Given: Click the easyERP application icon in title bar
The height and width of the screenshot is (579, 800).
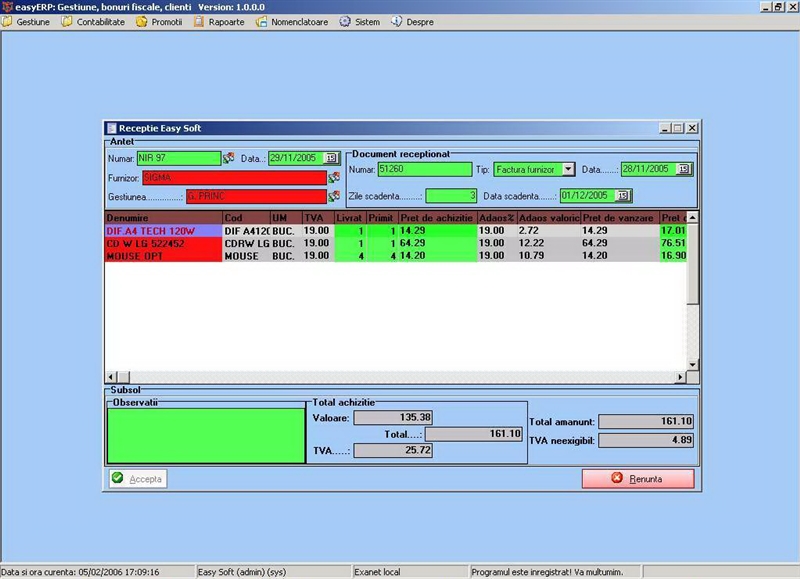Looking at the screenshot, I should pos(7,7).
